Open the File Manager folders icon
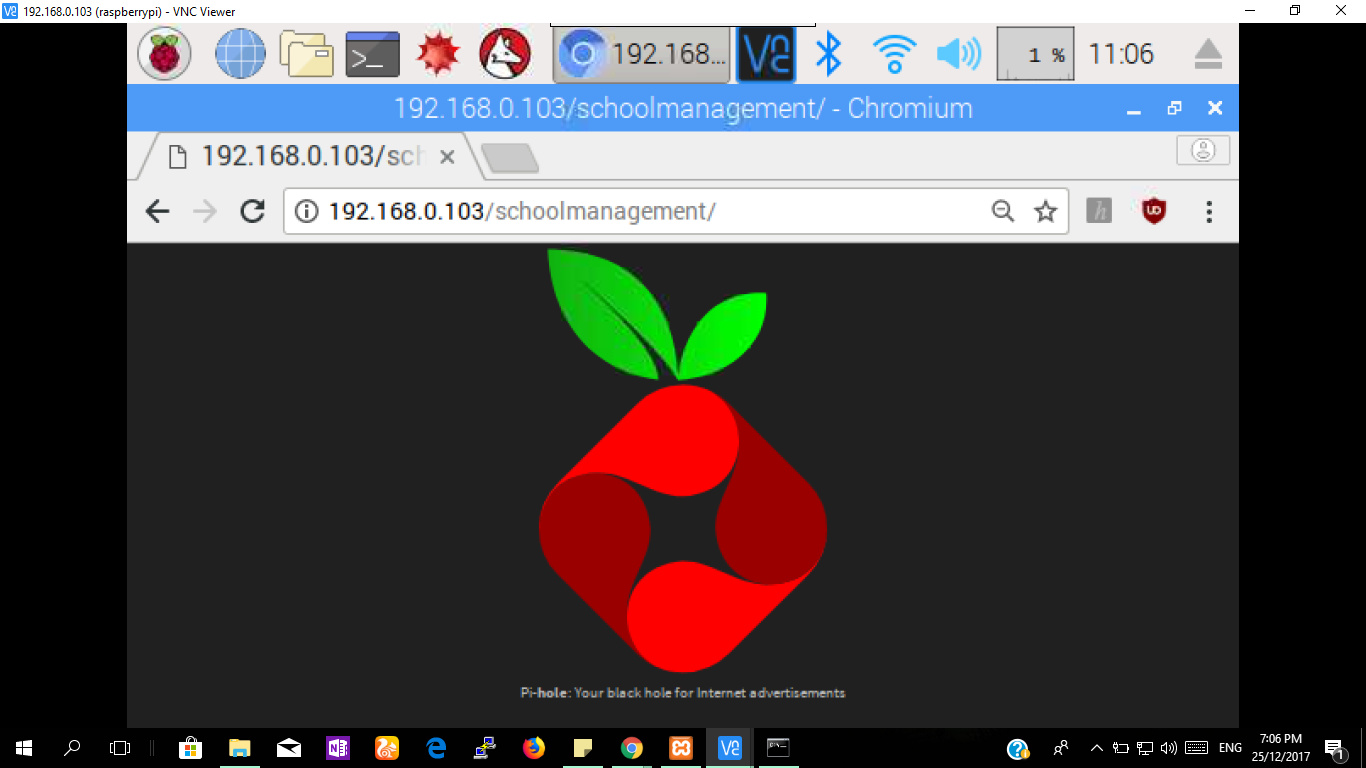This screenshot has width=1366, height=768. click(306, 54)
